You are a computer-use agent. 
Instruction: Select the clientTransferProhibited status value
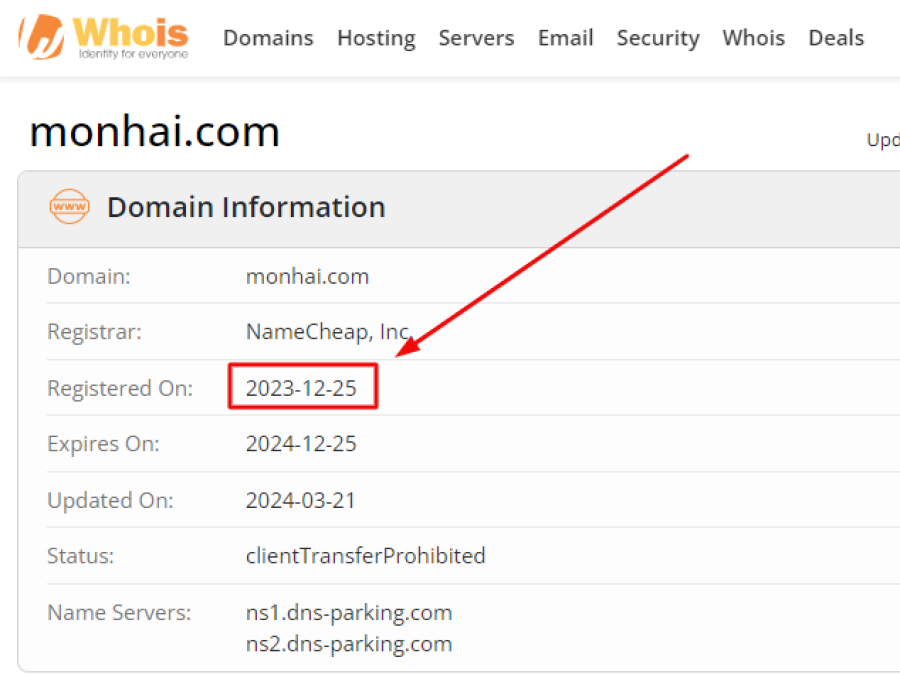coord(366,556)
